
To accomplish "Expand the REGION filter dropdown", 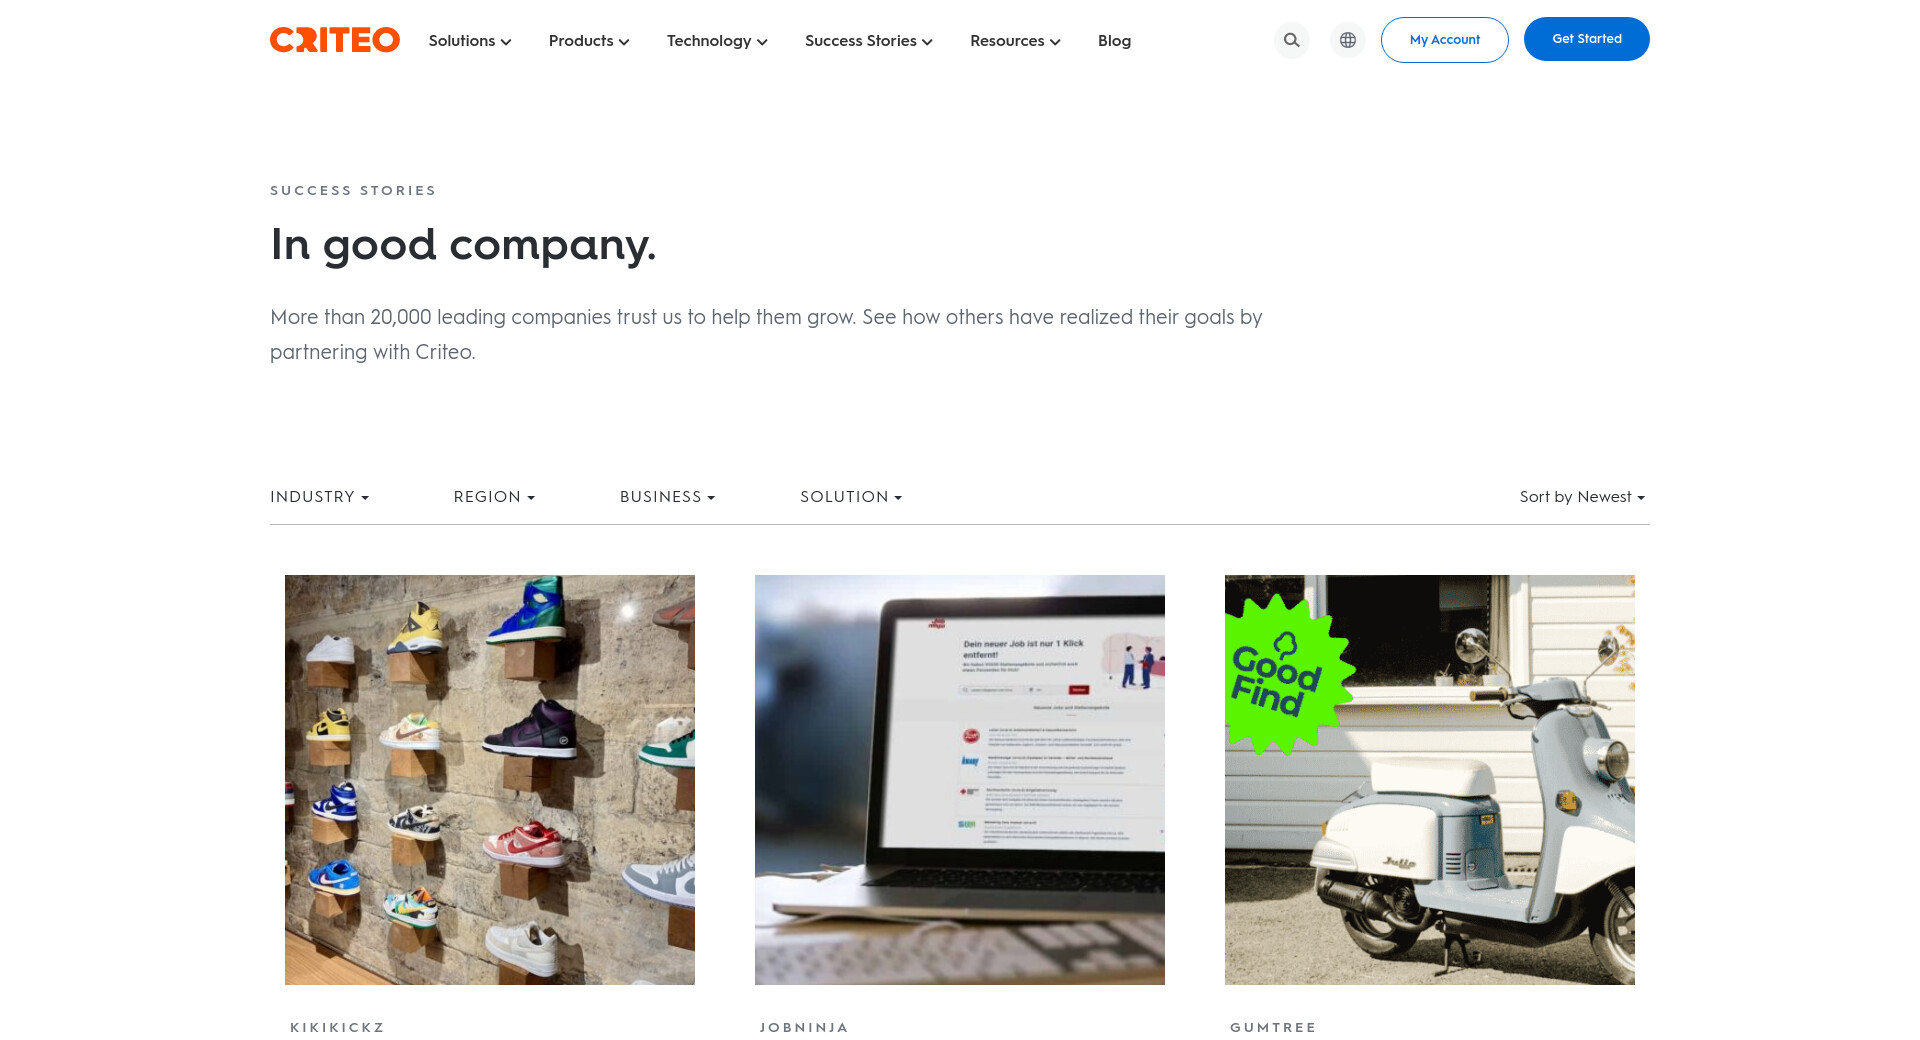I will (x=494, y=497).
